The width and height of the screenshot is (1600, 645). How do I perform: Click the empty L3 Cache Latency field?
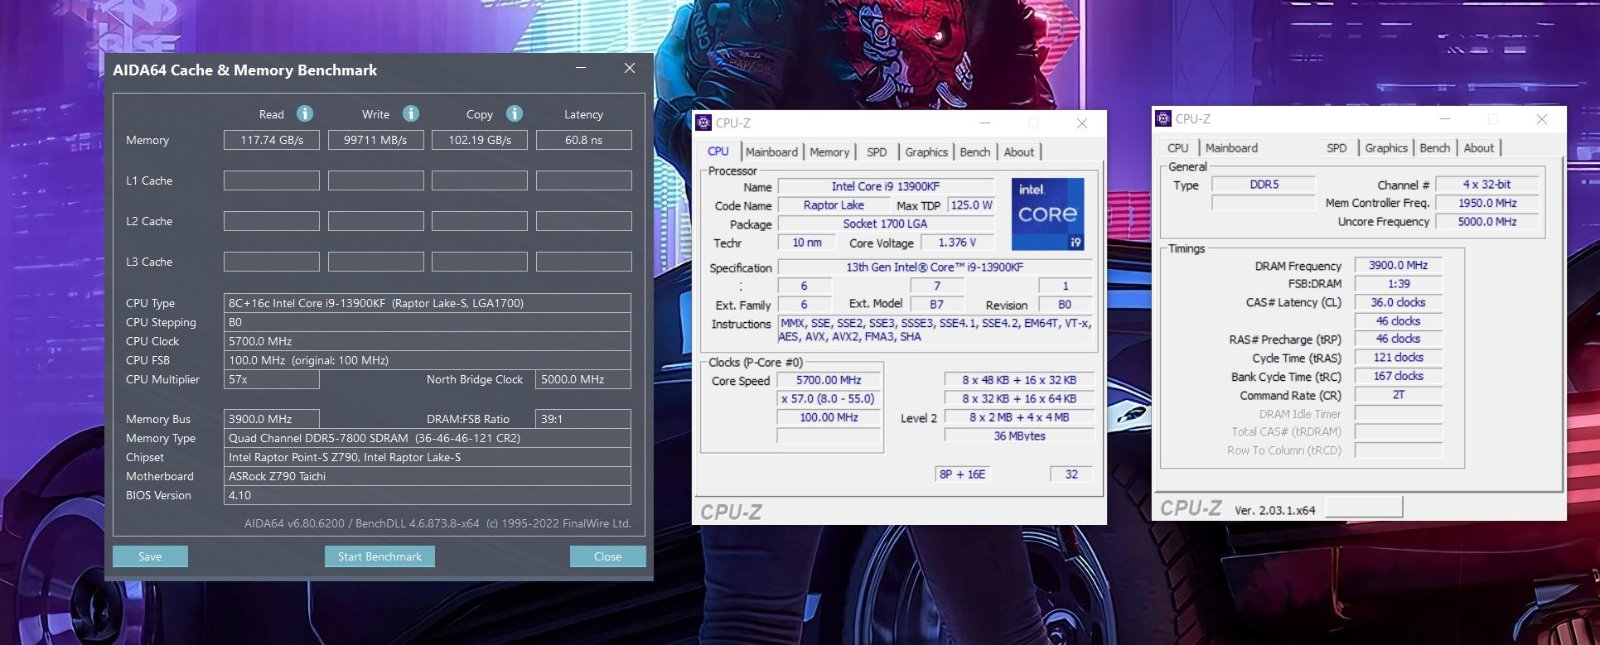point(584,262)
